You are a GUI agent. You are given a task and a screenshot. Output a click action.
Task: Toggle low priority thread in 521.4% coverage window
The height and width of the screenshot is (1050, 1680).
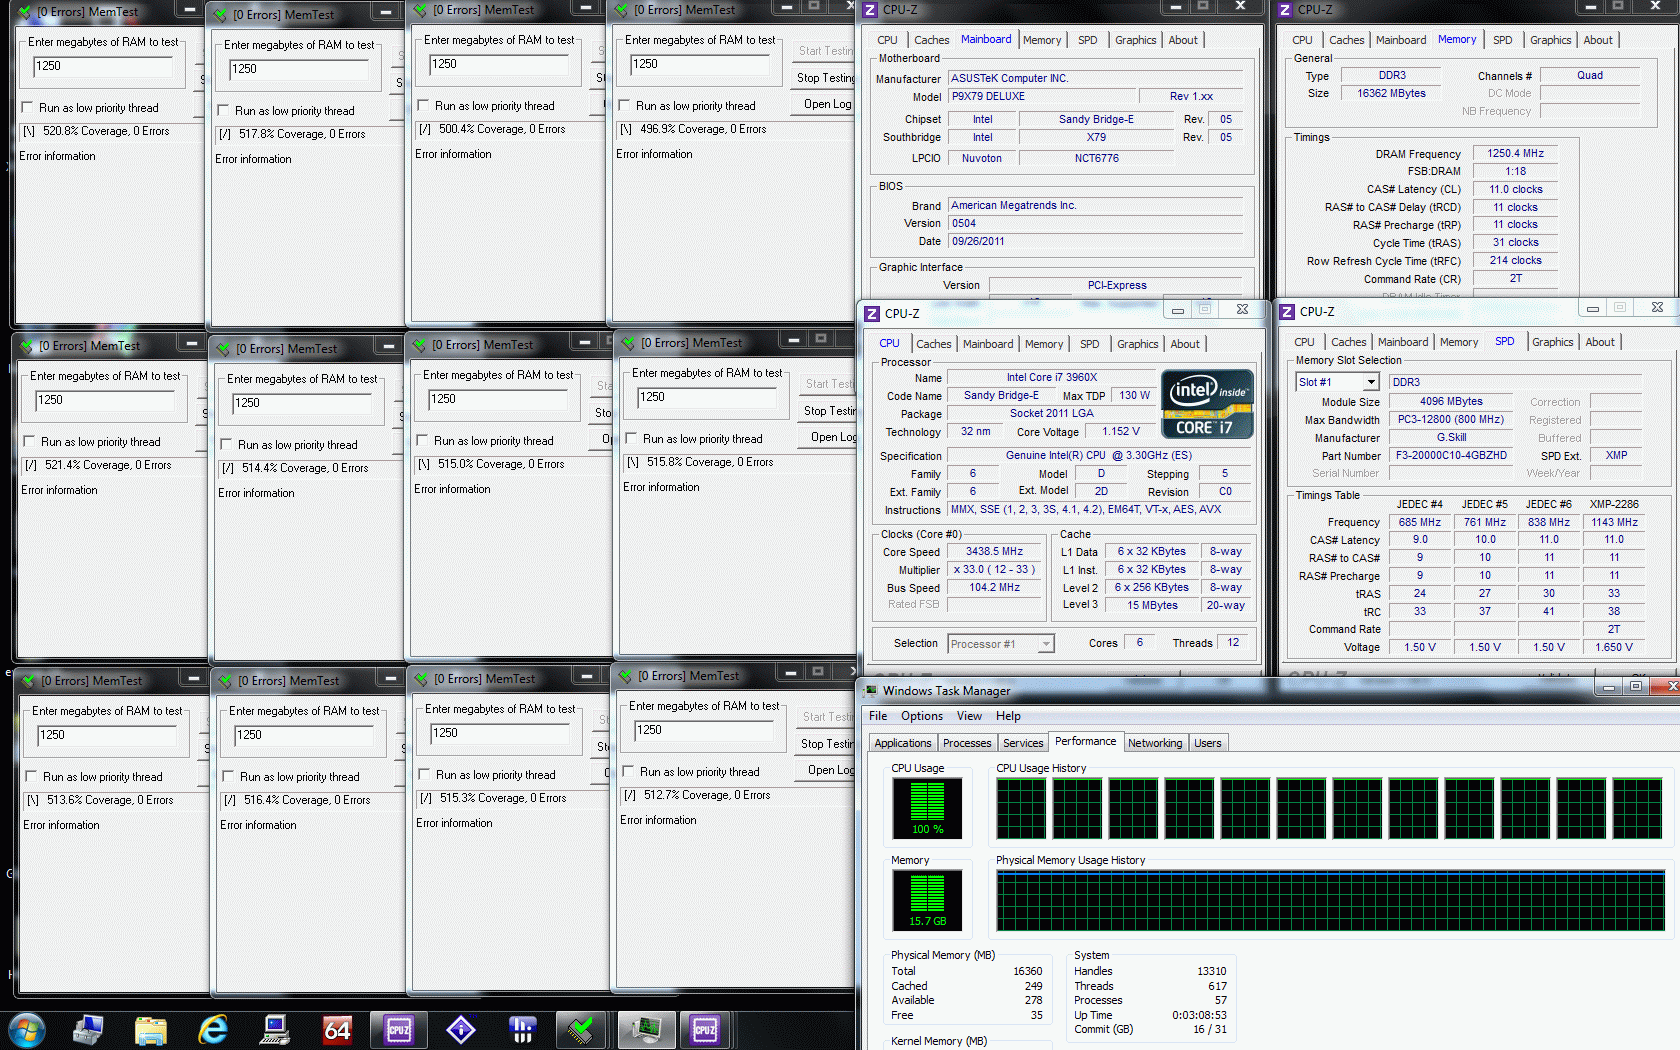(29, 442)
